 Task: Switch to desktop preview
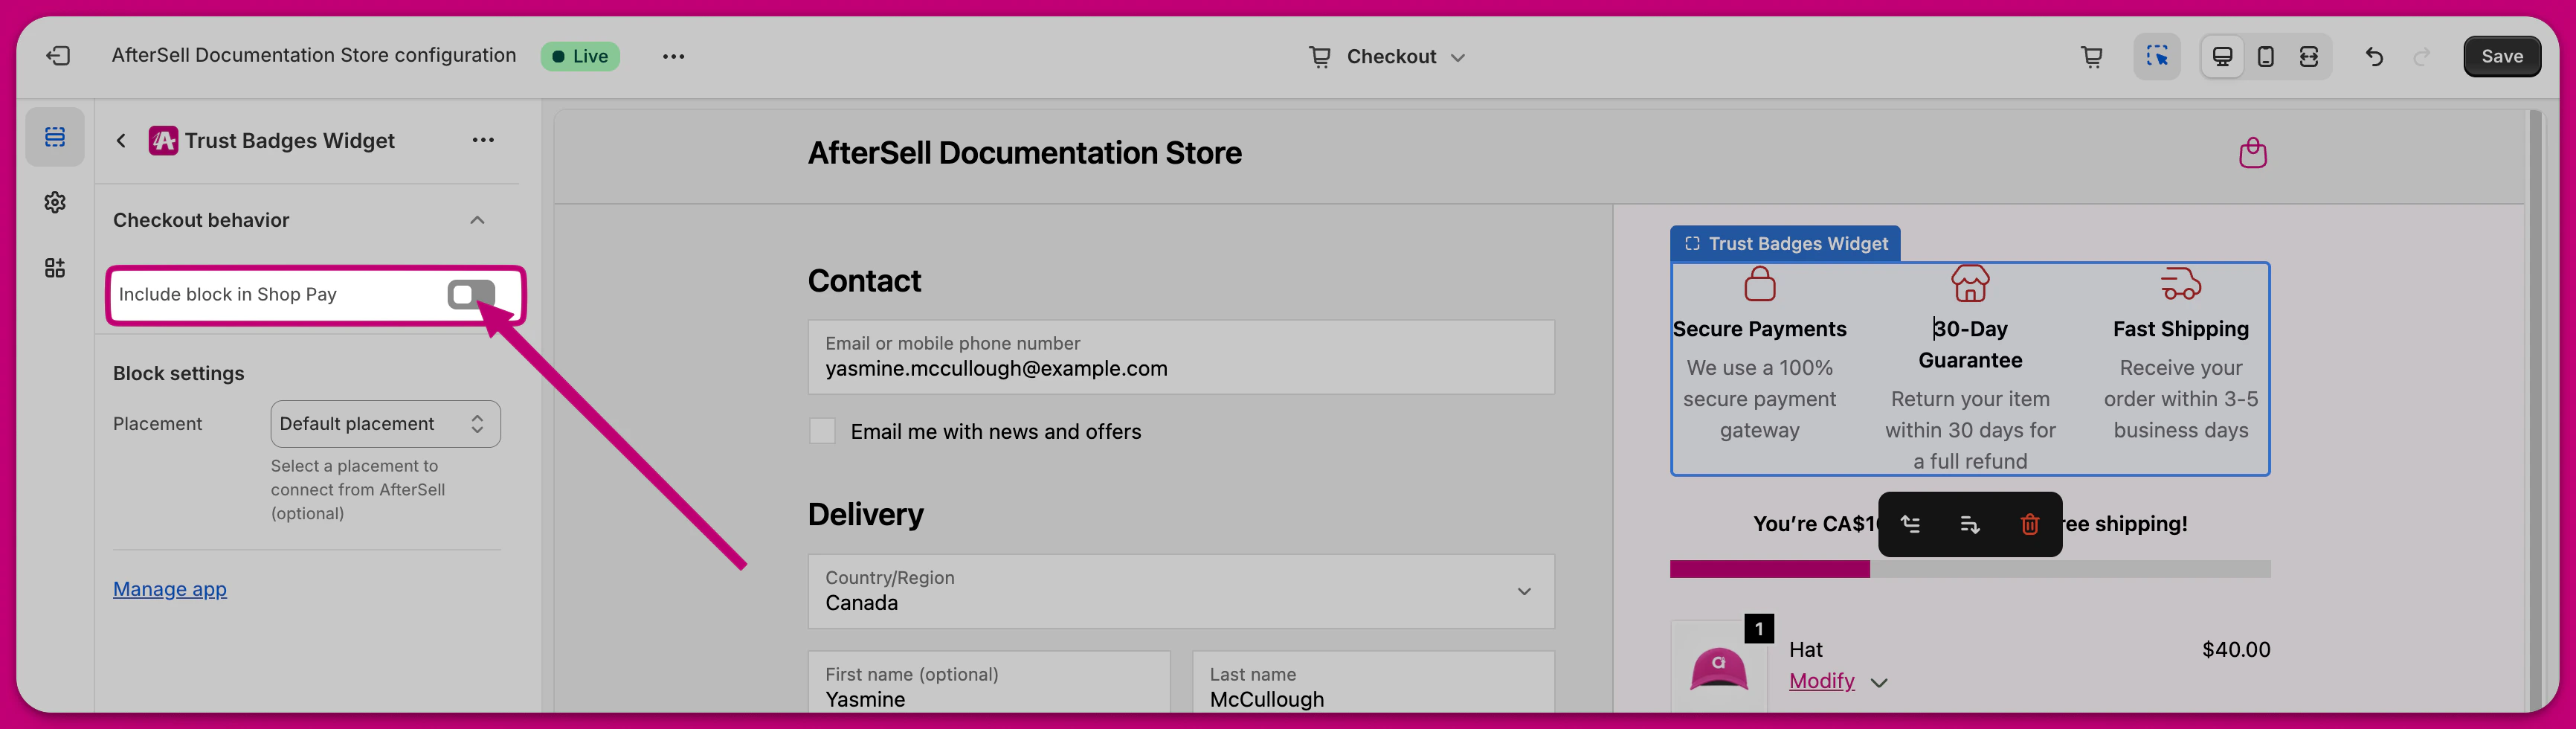tap(2222, 56)
